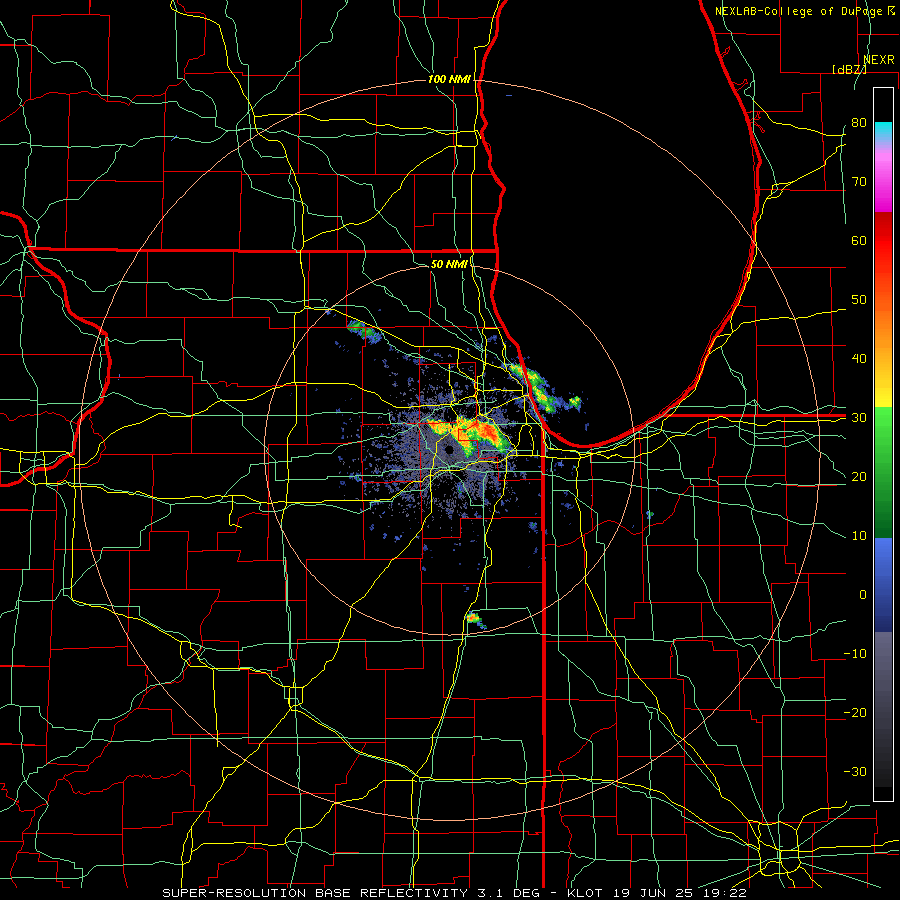
Task: Click the 0 value on the dBZ scale
Action: [x=863, y=595]
